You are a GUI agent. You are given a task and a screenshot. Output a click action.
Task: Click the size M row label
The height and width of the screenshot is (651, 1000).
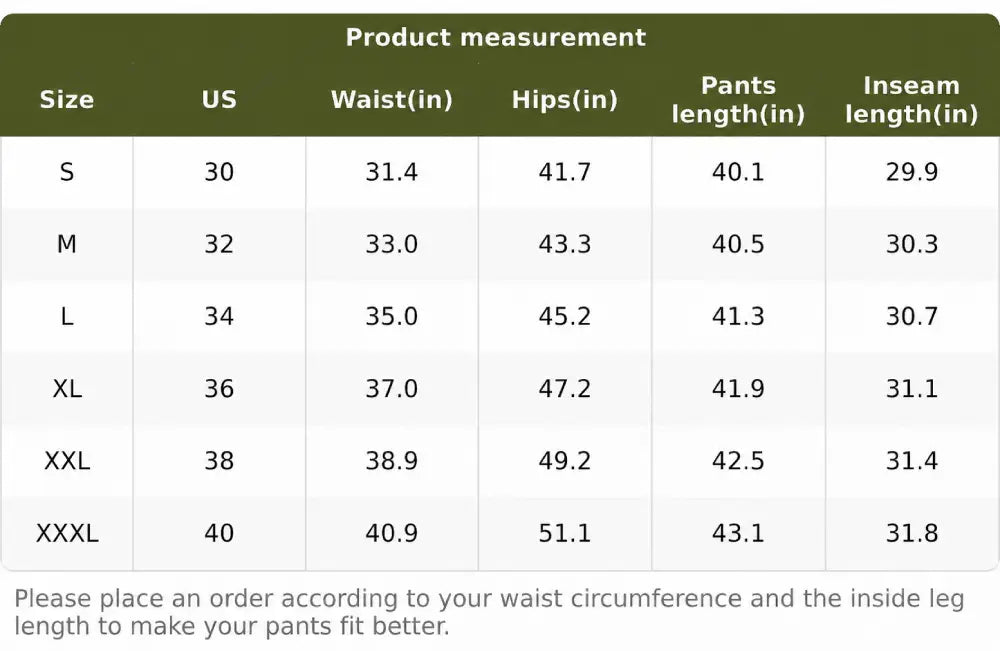67,244
